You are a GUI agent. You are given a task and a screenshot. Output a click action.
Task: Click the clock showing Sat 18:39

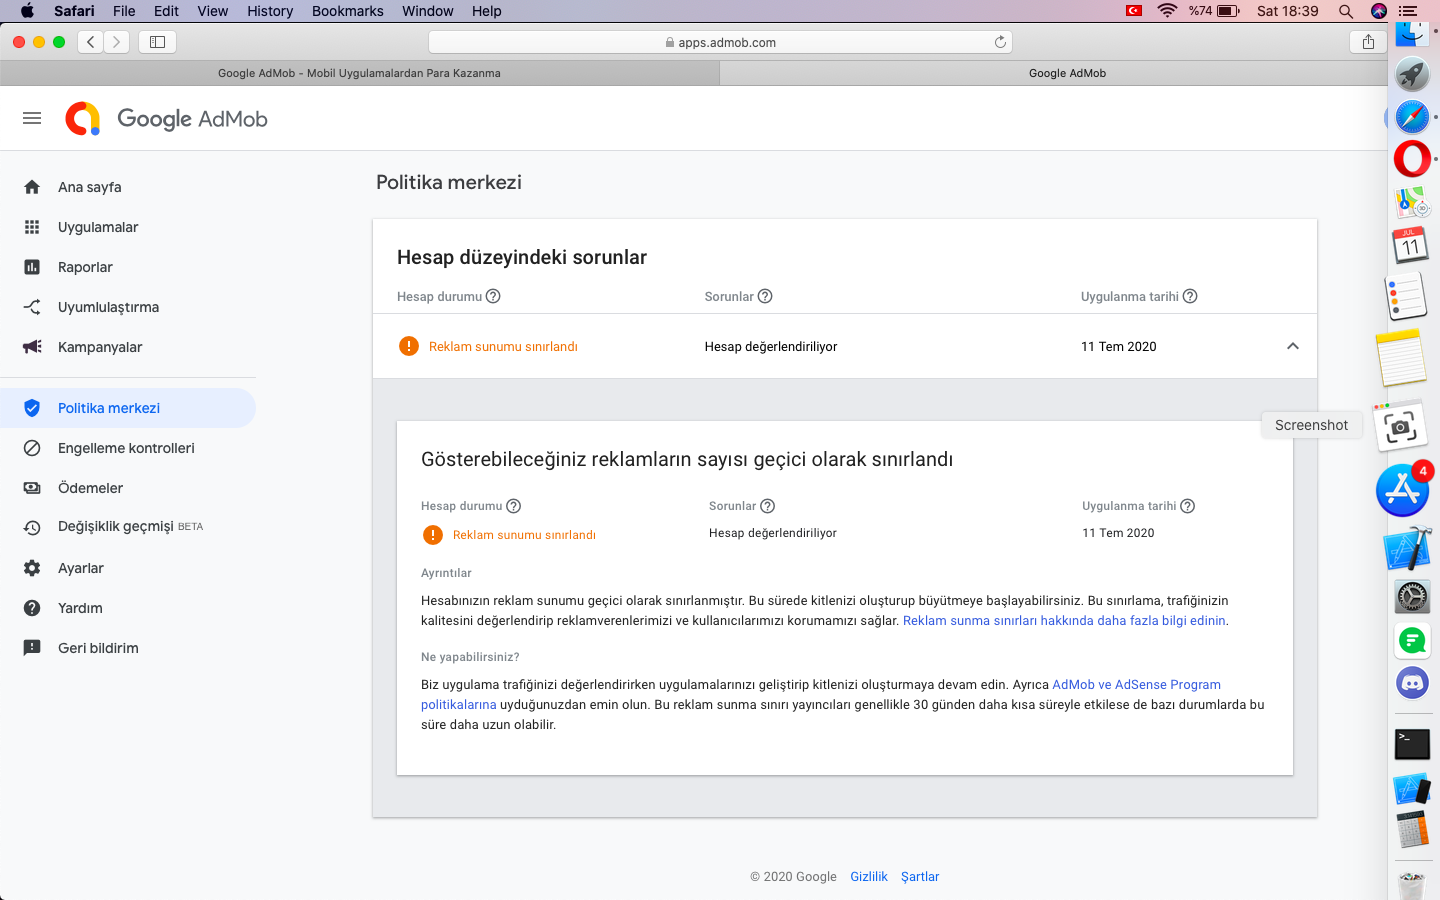(x=1288, y=11)
